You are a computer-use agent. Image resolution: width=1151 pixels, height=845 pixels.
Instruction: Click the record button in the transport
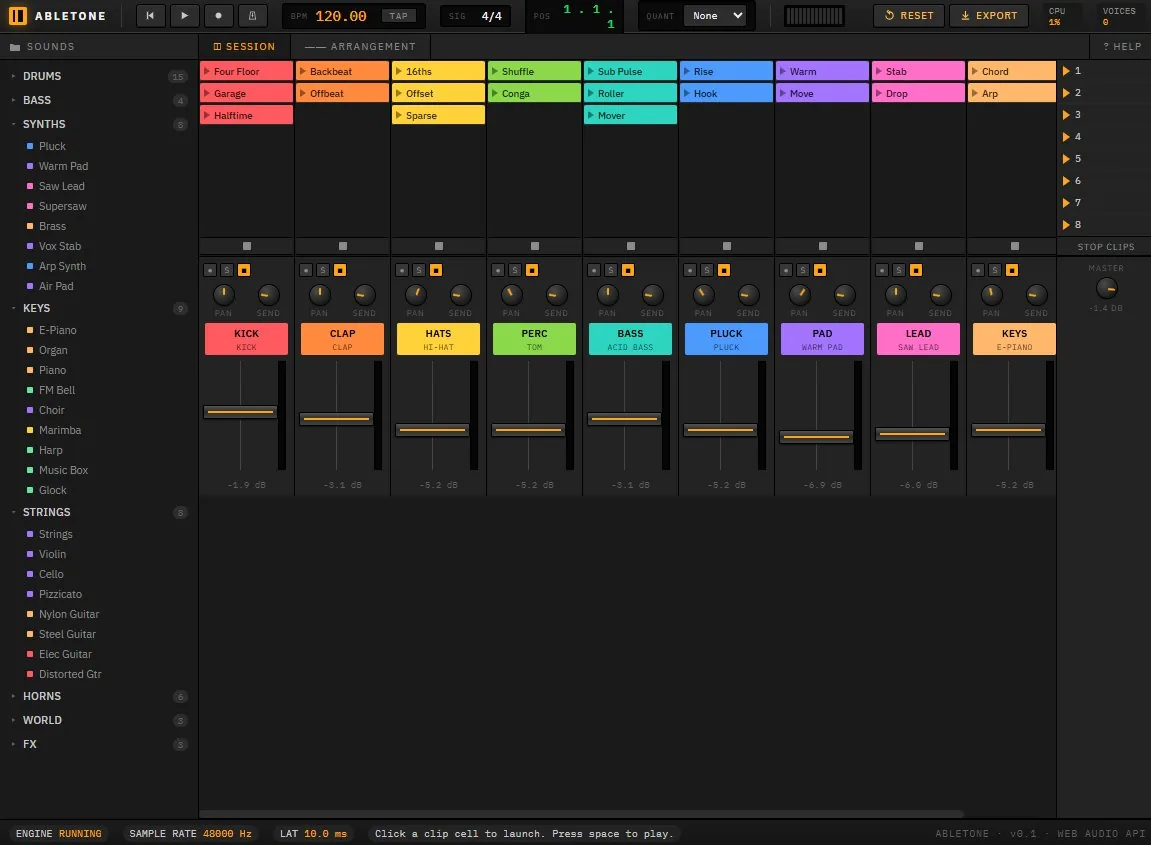[x=218, y=15]
